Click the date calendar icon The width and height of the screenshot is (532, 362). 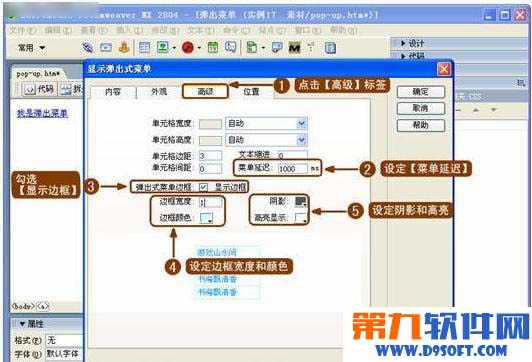pos(213,47)
